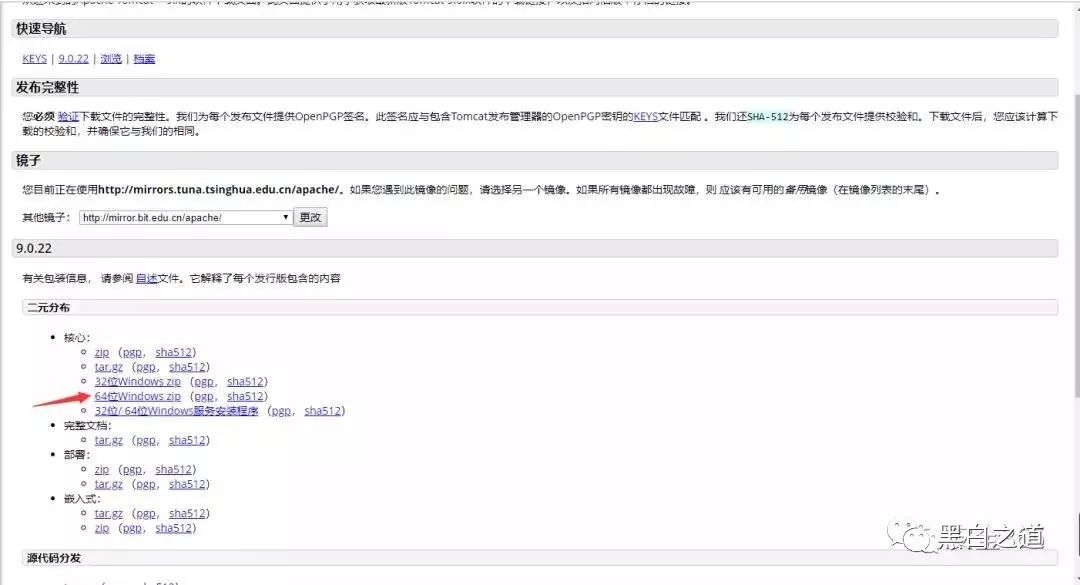
Task: Open sha512 checksum for 核心 zip
Action: point(174,352)
